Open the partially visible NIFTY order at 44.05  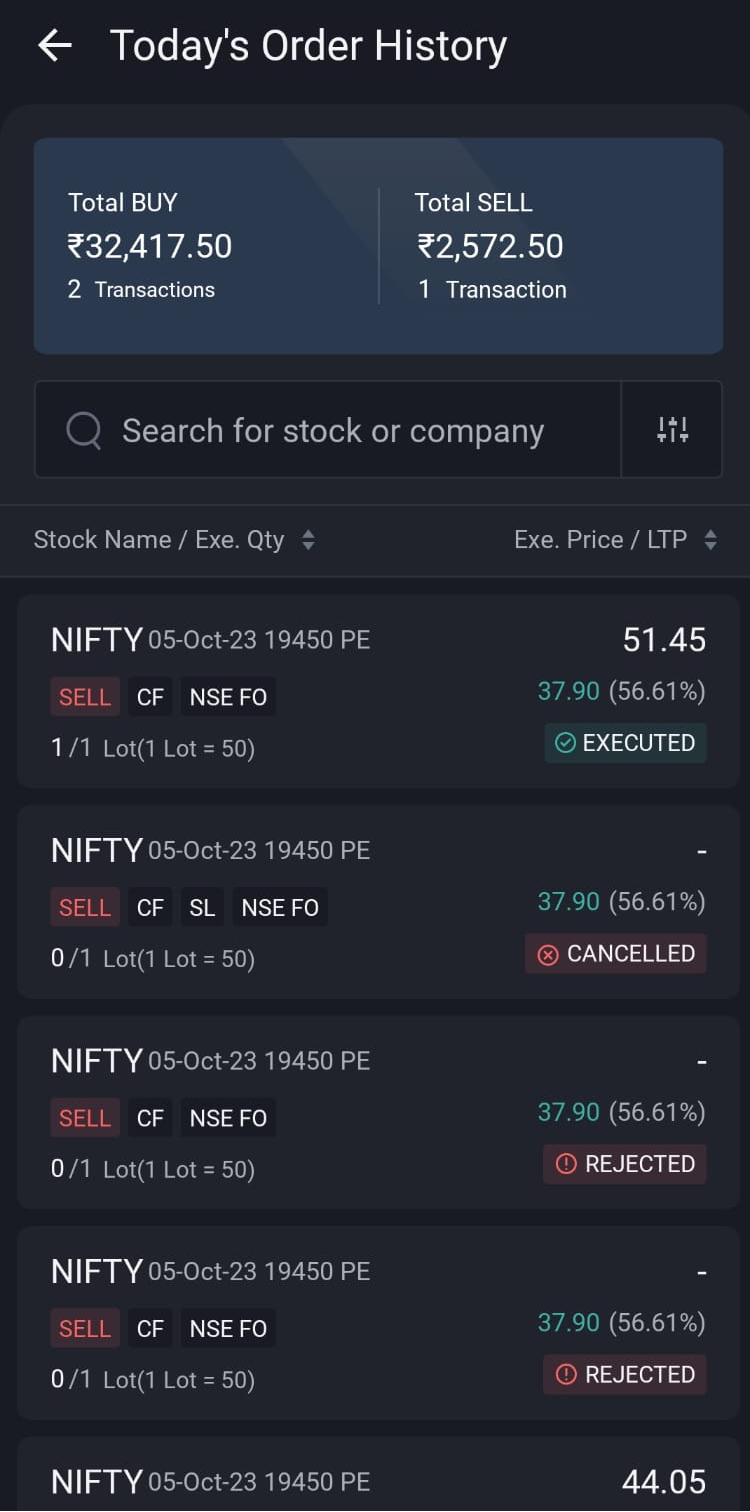pyautogui.click(x=378, y=1480)
